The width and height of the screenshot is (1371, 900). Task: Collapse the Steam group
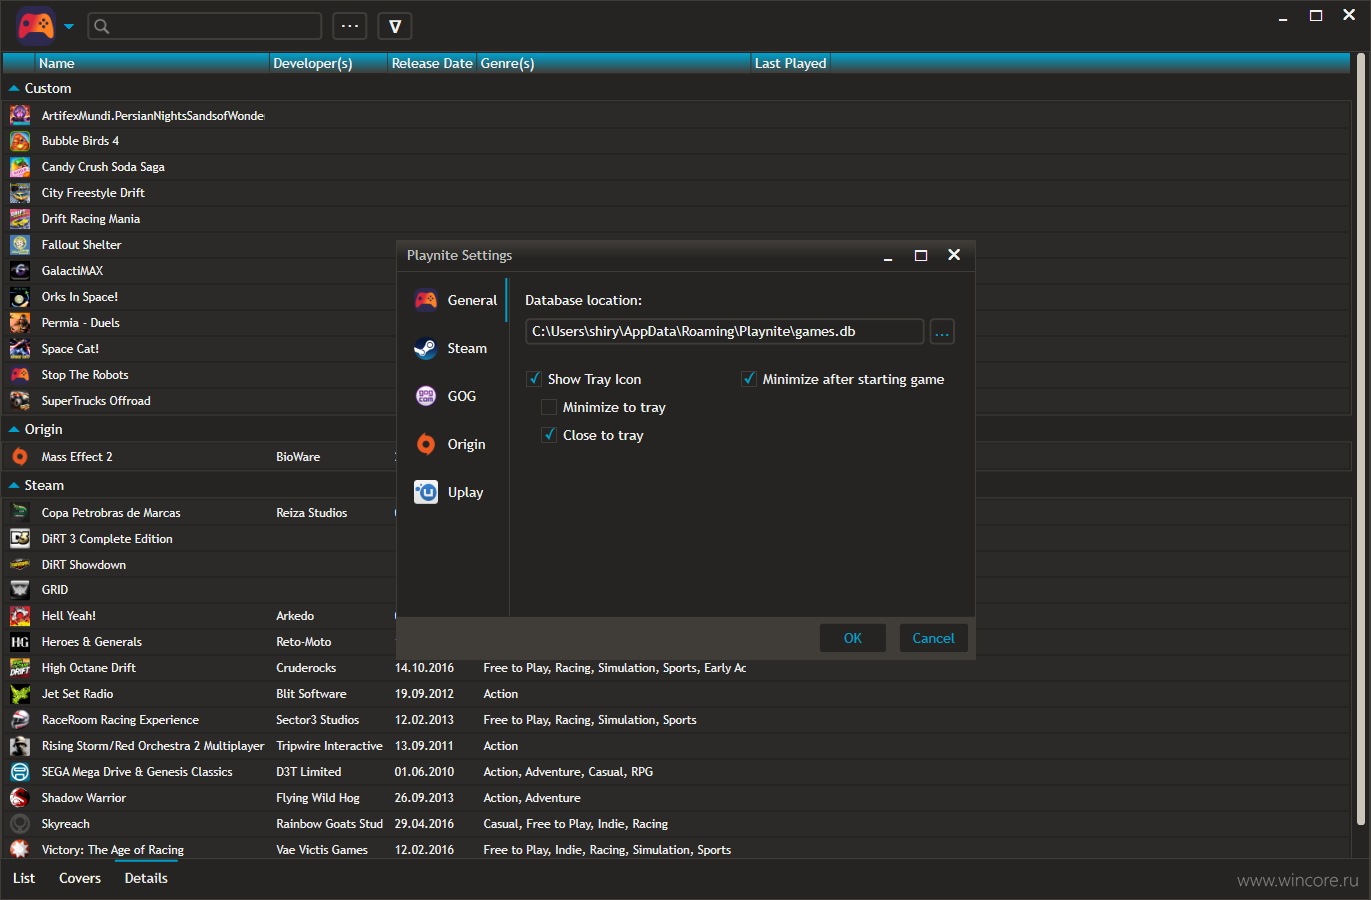click(14, 485)
